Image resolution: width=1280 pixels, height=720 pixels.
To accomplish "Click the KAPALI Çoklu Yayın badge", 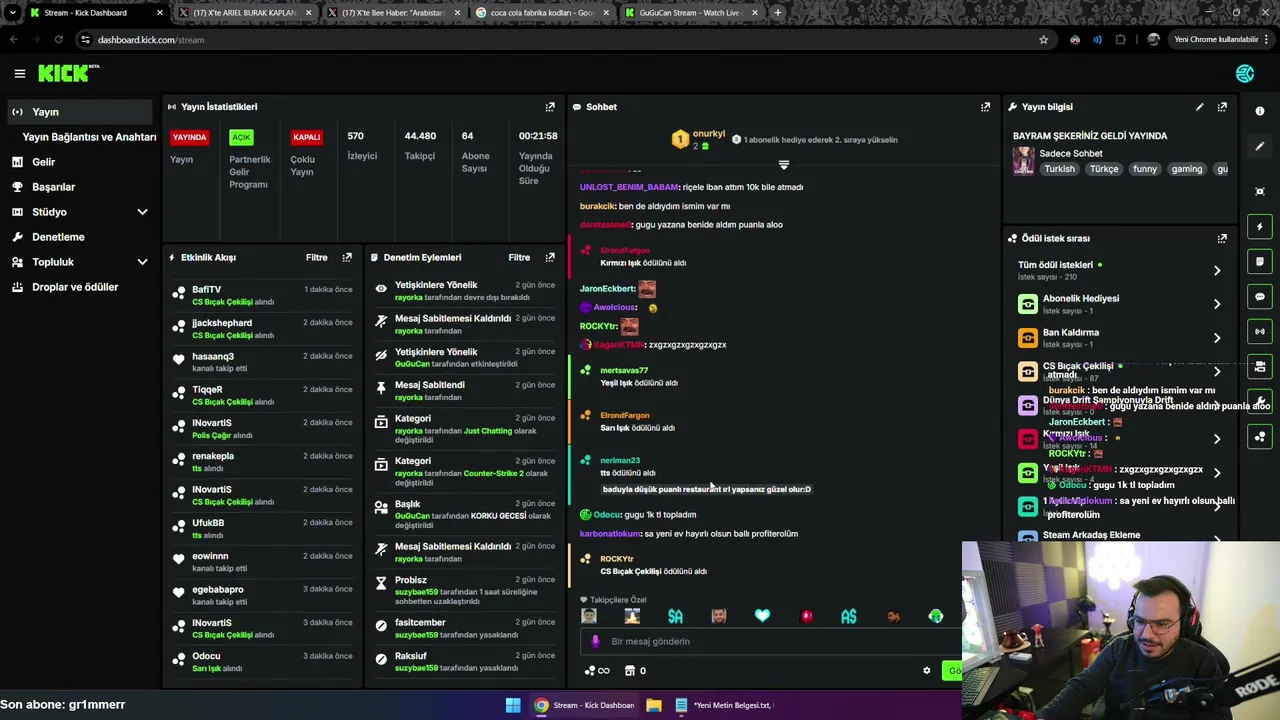I will coord(307,137).
